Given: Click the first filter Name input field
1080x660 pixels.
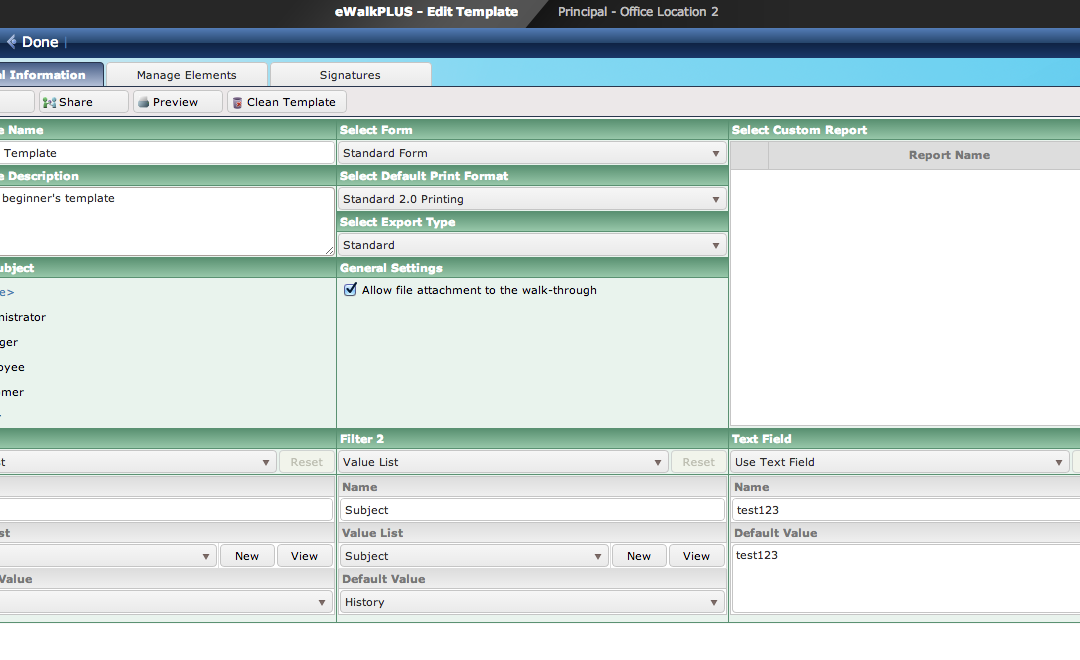Looking at the screenshot, I should click(x=166, y=510).
